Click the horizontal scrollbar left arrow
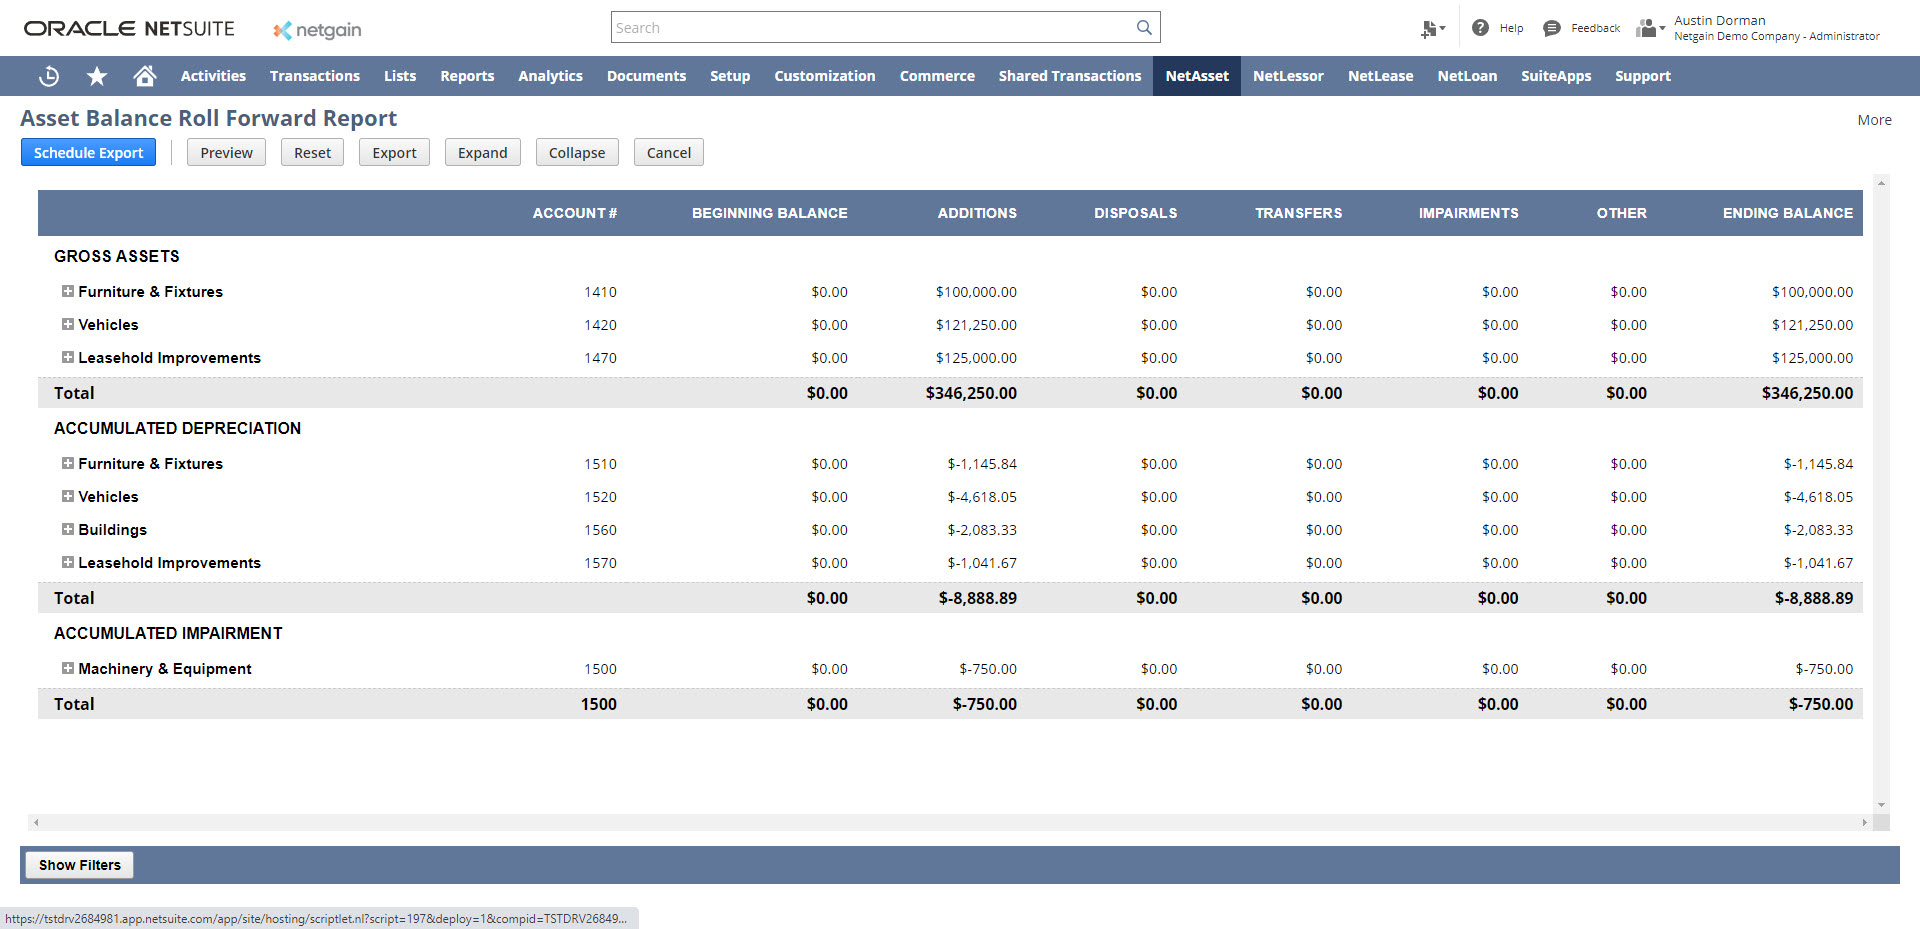 point(36,822)
